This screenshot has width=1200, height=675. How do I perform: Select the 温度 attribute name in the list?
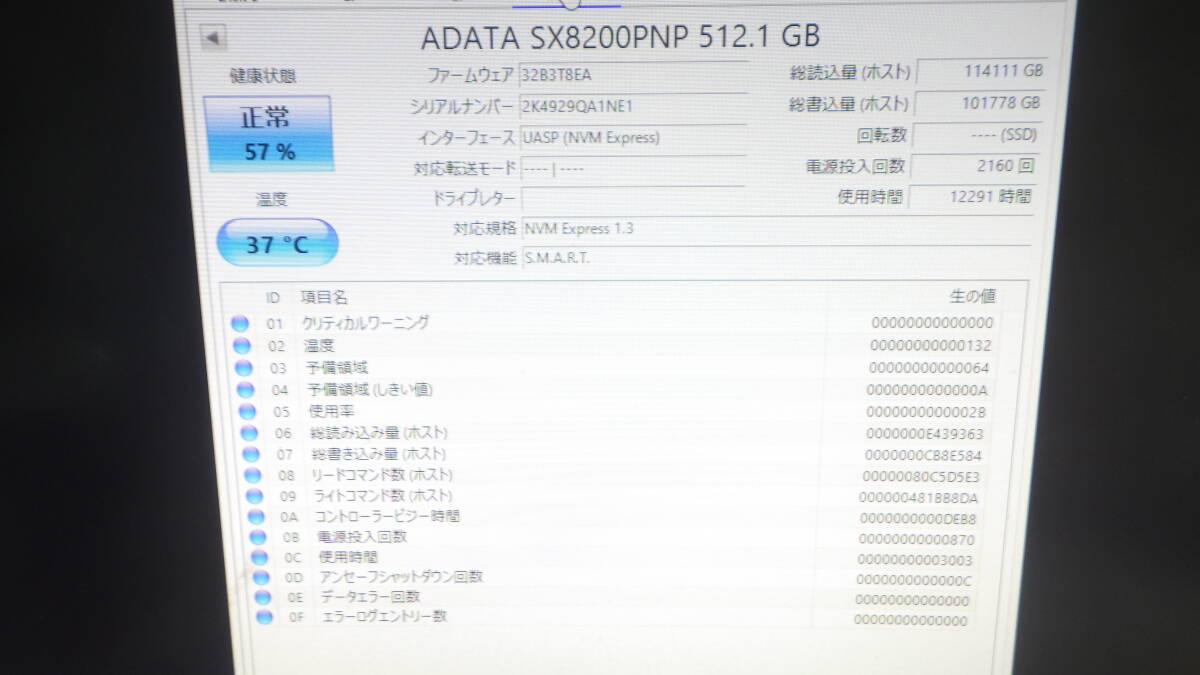coord(319,345)
